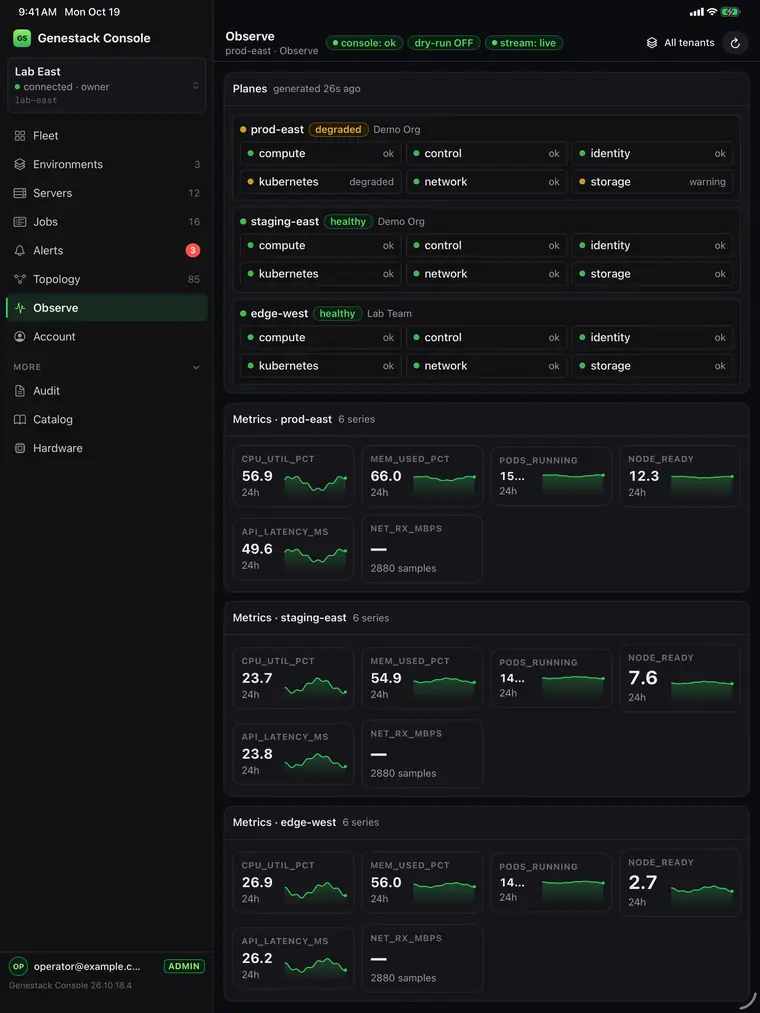Click the staging-east healthy badge
Image resolution: width=760 pixels, height=1013 pixels.
(348, 222)
